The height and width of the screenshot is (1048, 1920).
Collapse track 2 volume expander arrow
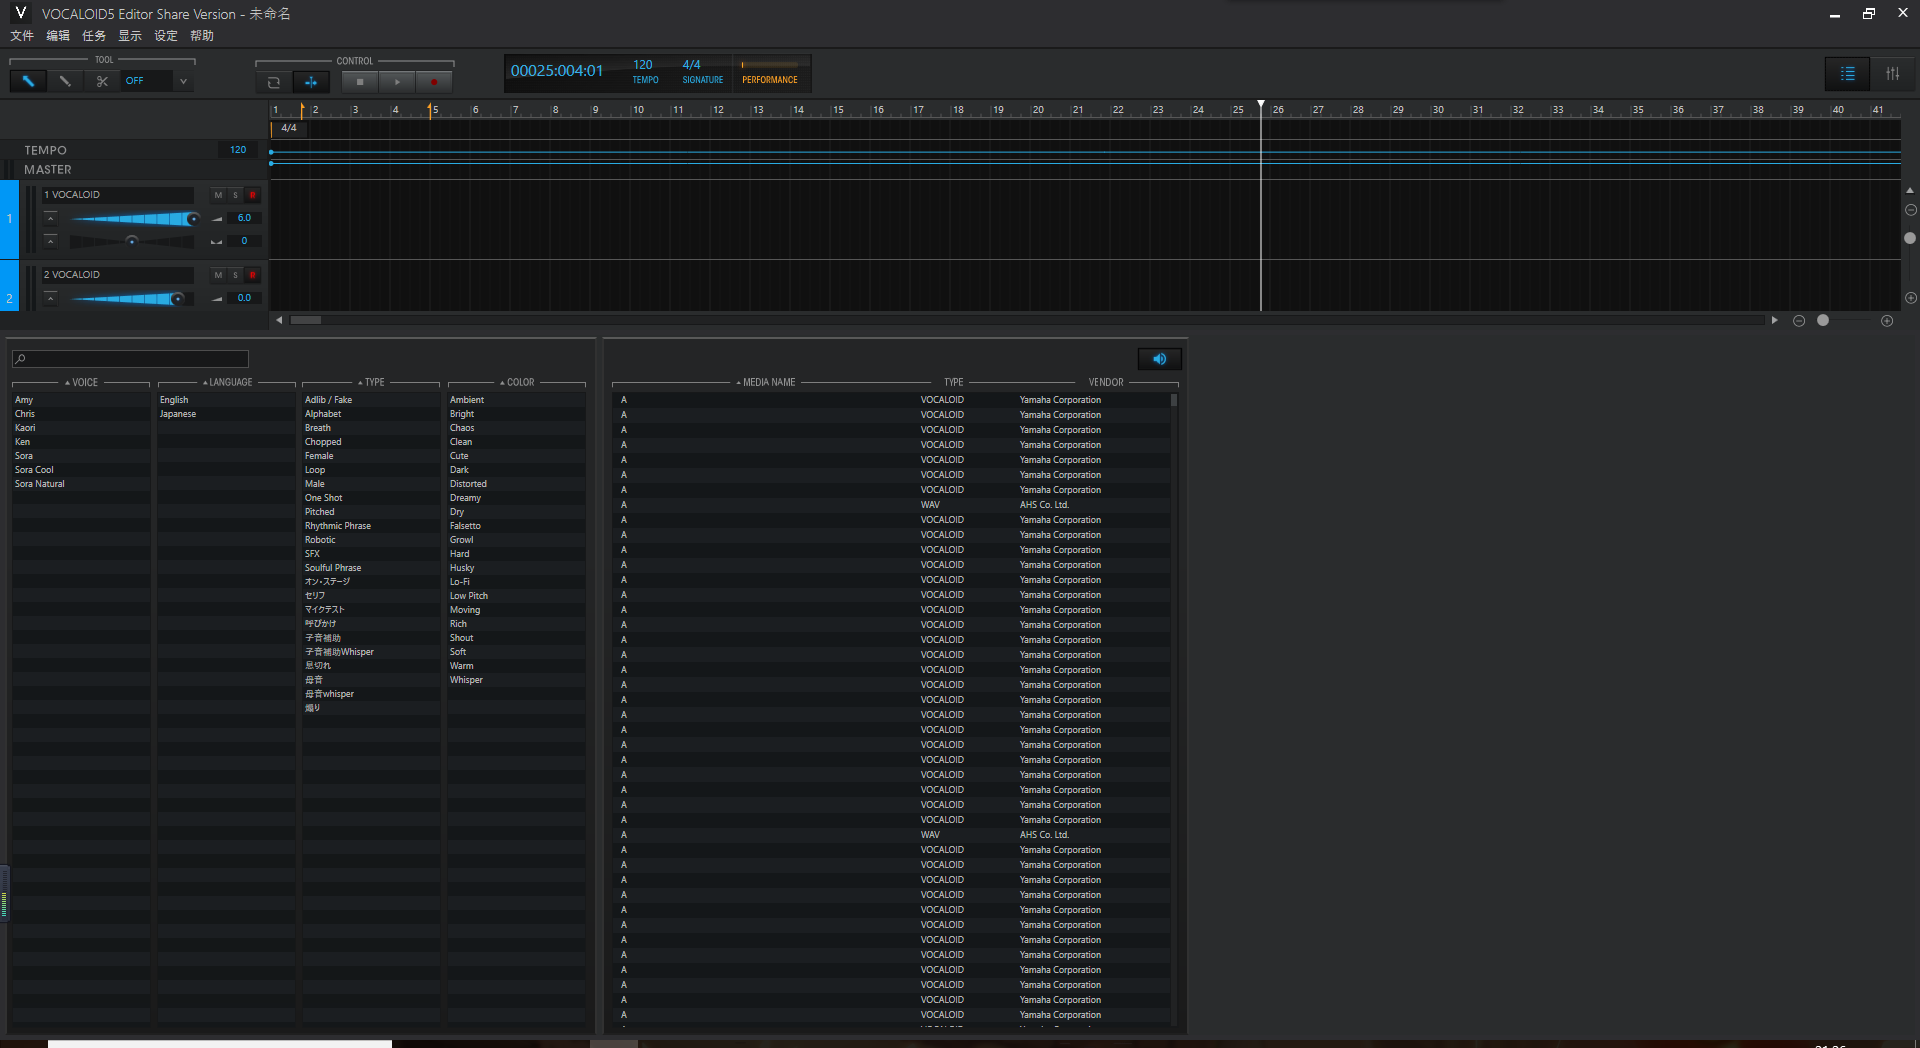[x=51, y=298]
